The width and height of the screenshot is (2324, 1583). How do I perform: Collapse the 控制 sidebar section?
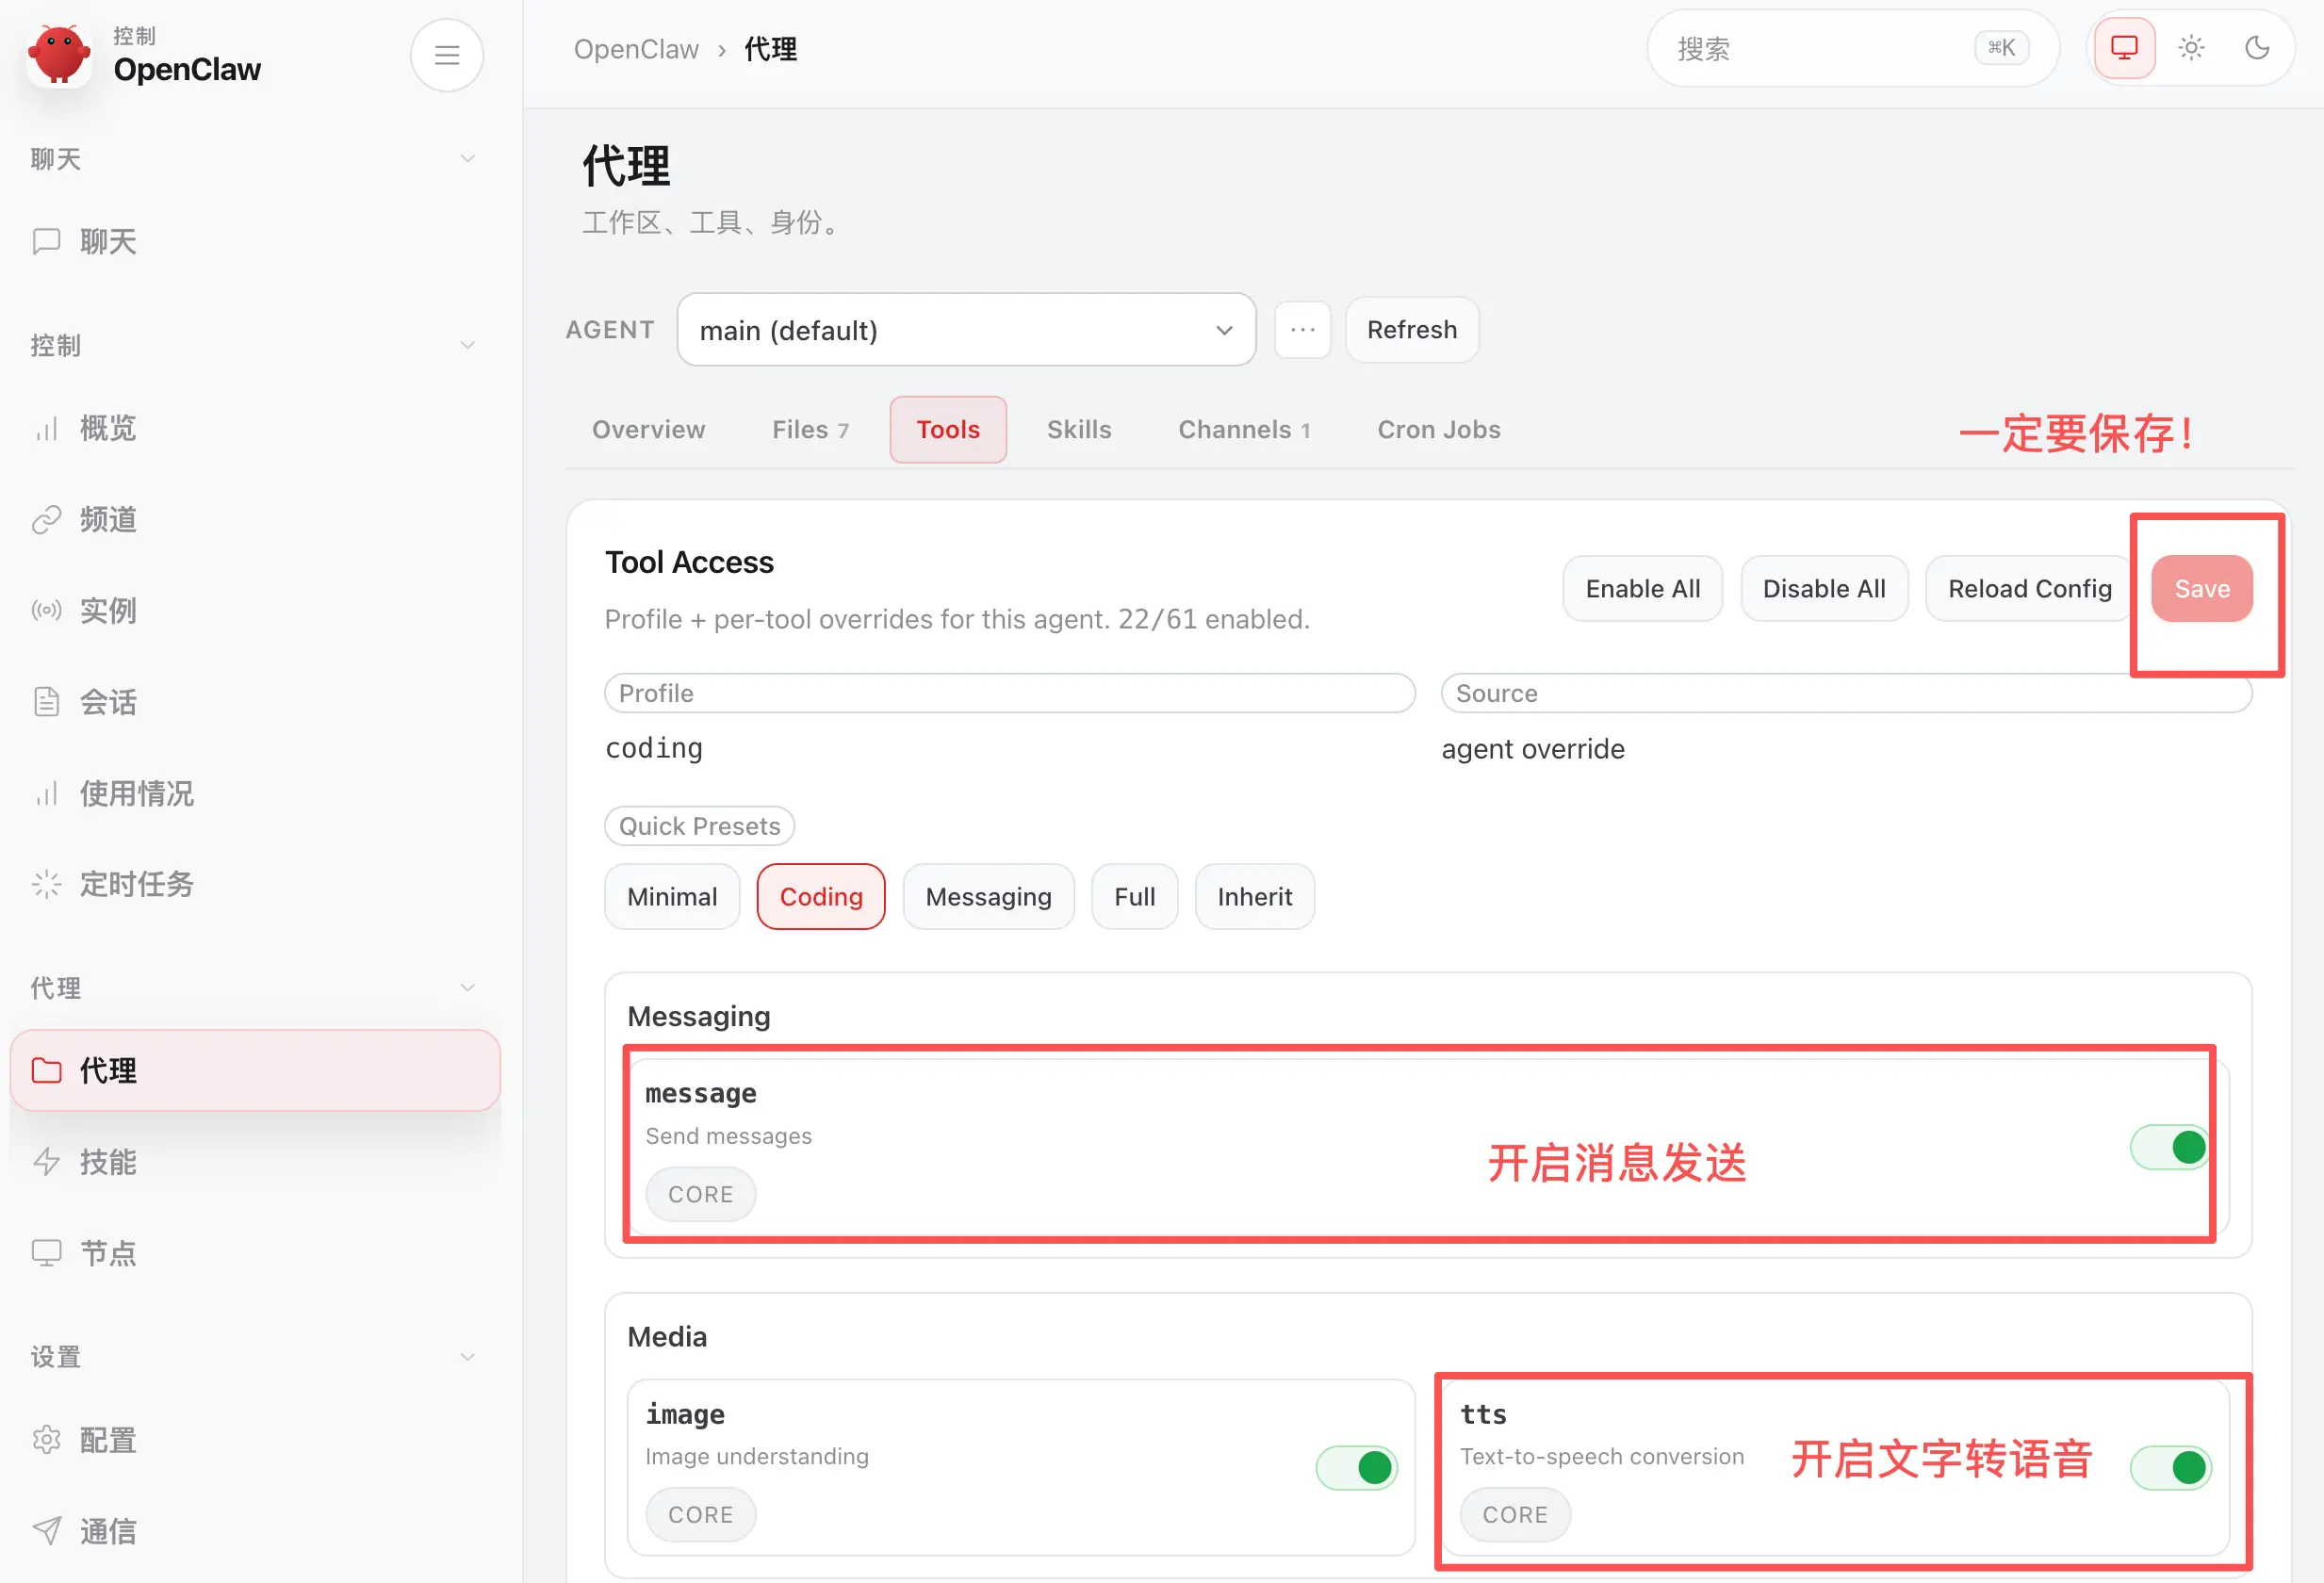click(466, 346)
